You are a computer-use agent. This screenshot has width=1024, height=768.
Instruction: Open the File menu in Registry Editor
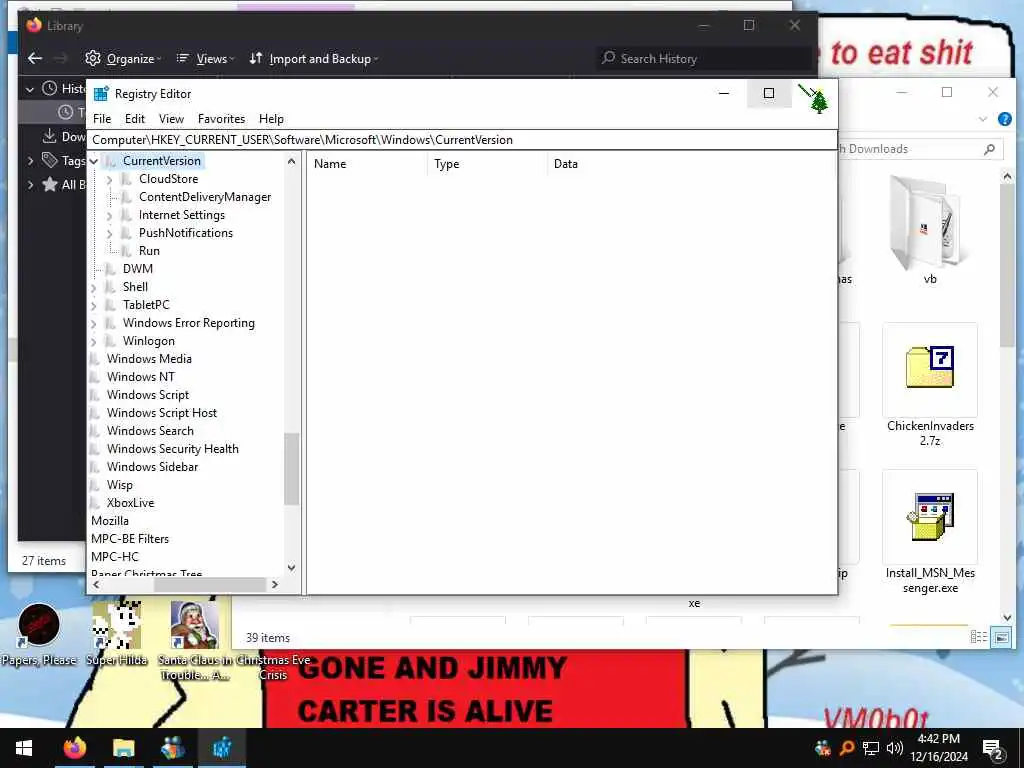pyautogui.click(x=102, y=119)
